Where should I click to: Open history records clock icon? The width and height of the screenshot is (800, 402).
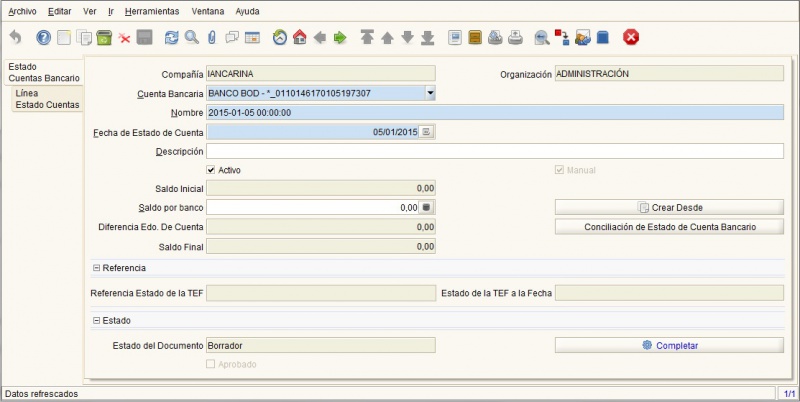280,37
